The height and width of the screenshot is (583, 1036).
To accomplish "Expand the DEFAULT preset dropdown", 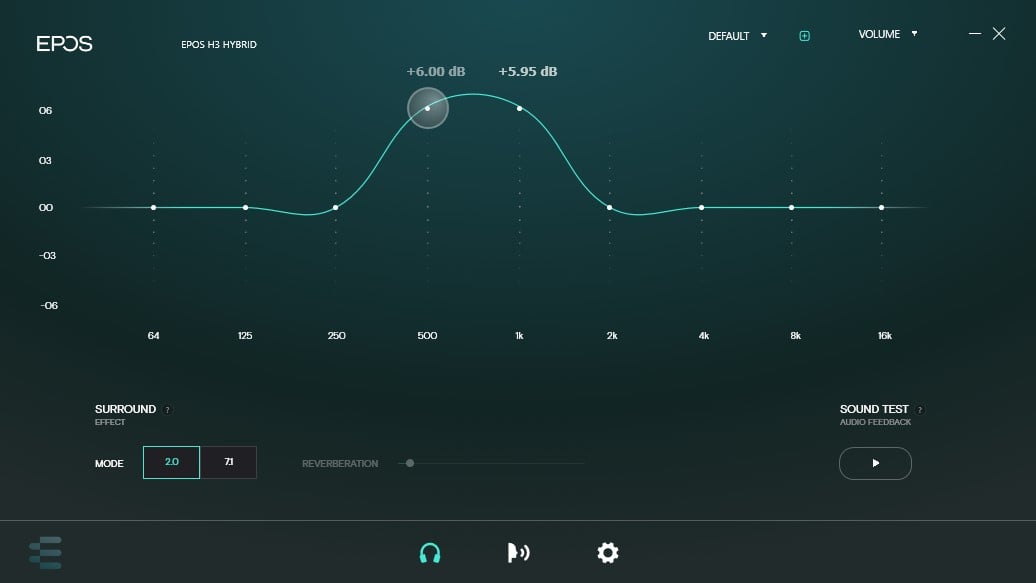I will tap(737, 36).
